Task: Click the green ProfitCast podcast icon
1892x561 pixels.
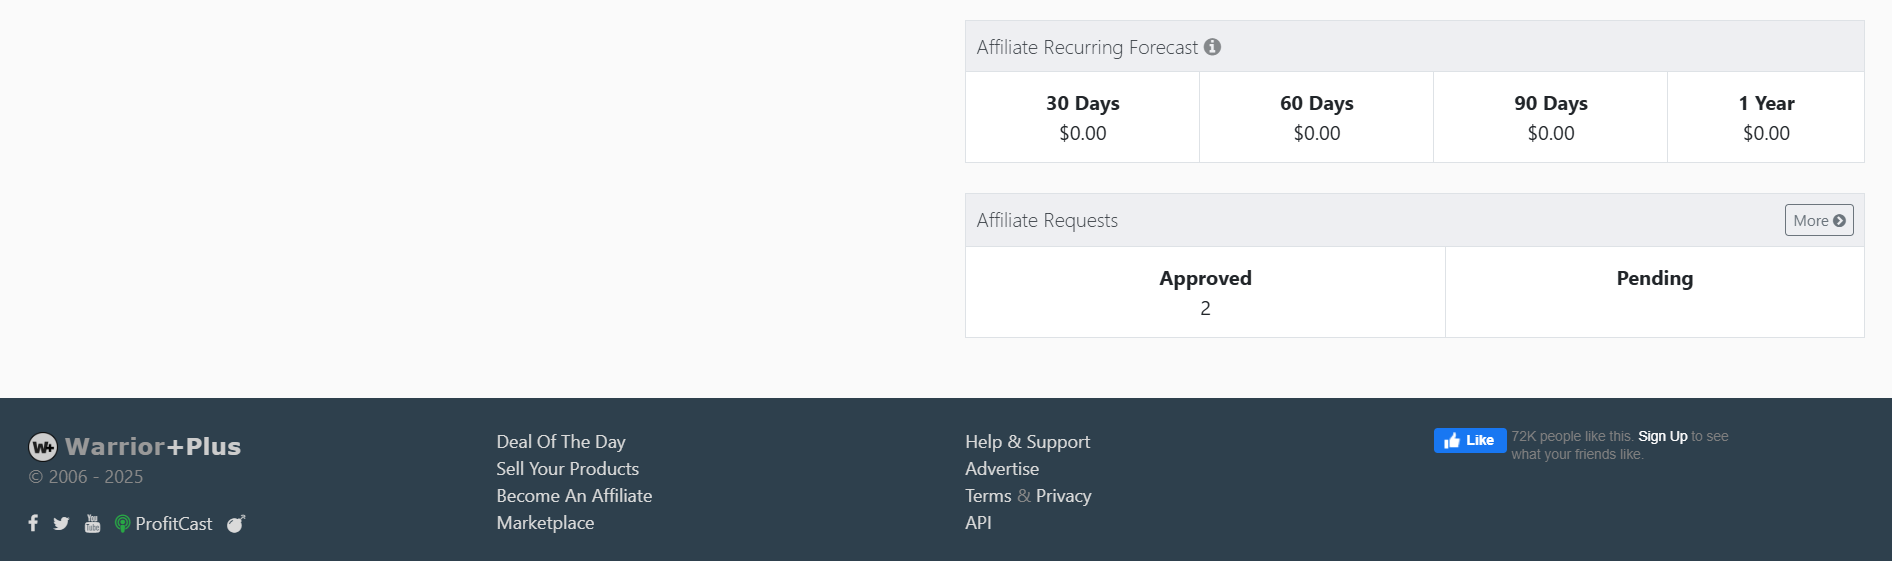Action: click(x=122, y=523)
